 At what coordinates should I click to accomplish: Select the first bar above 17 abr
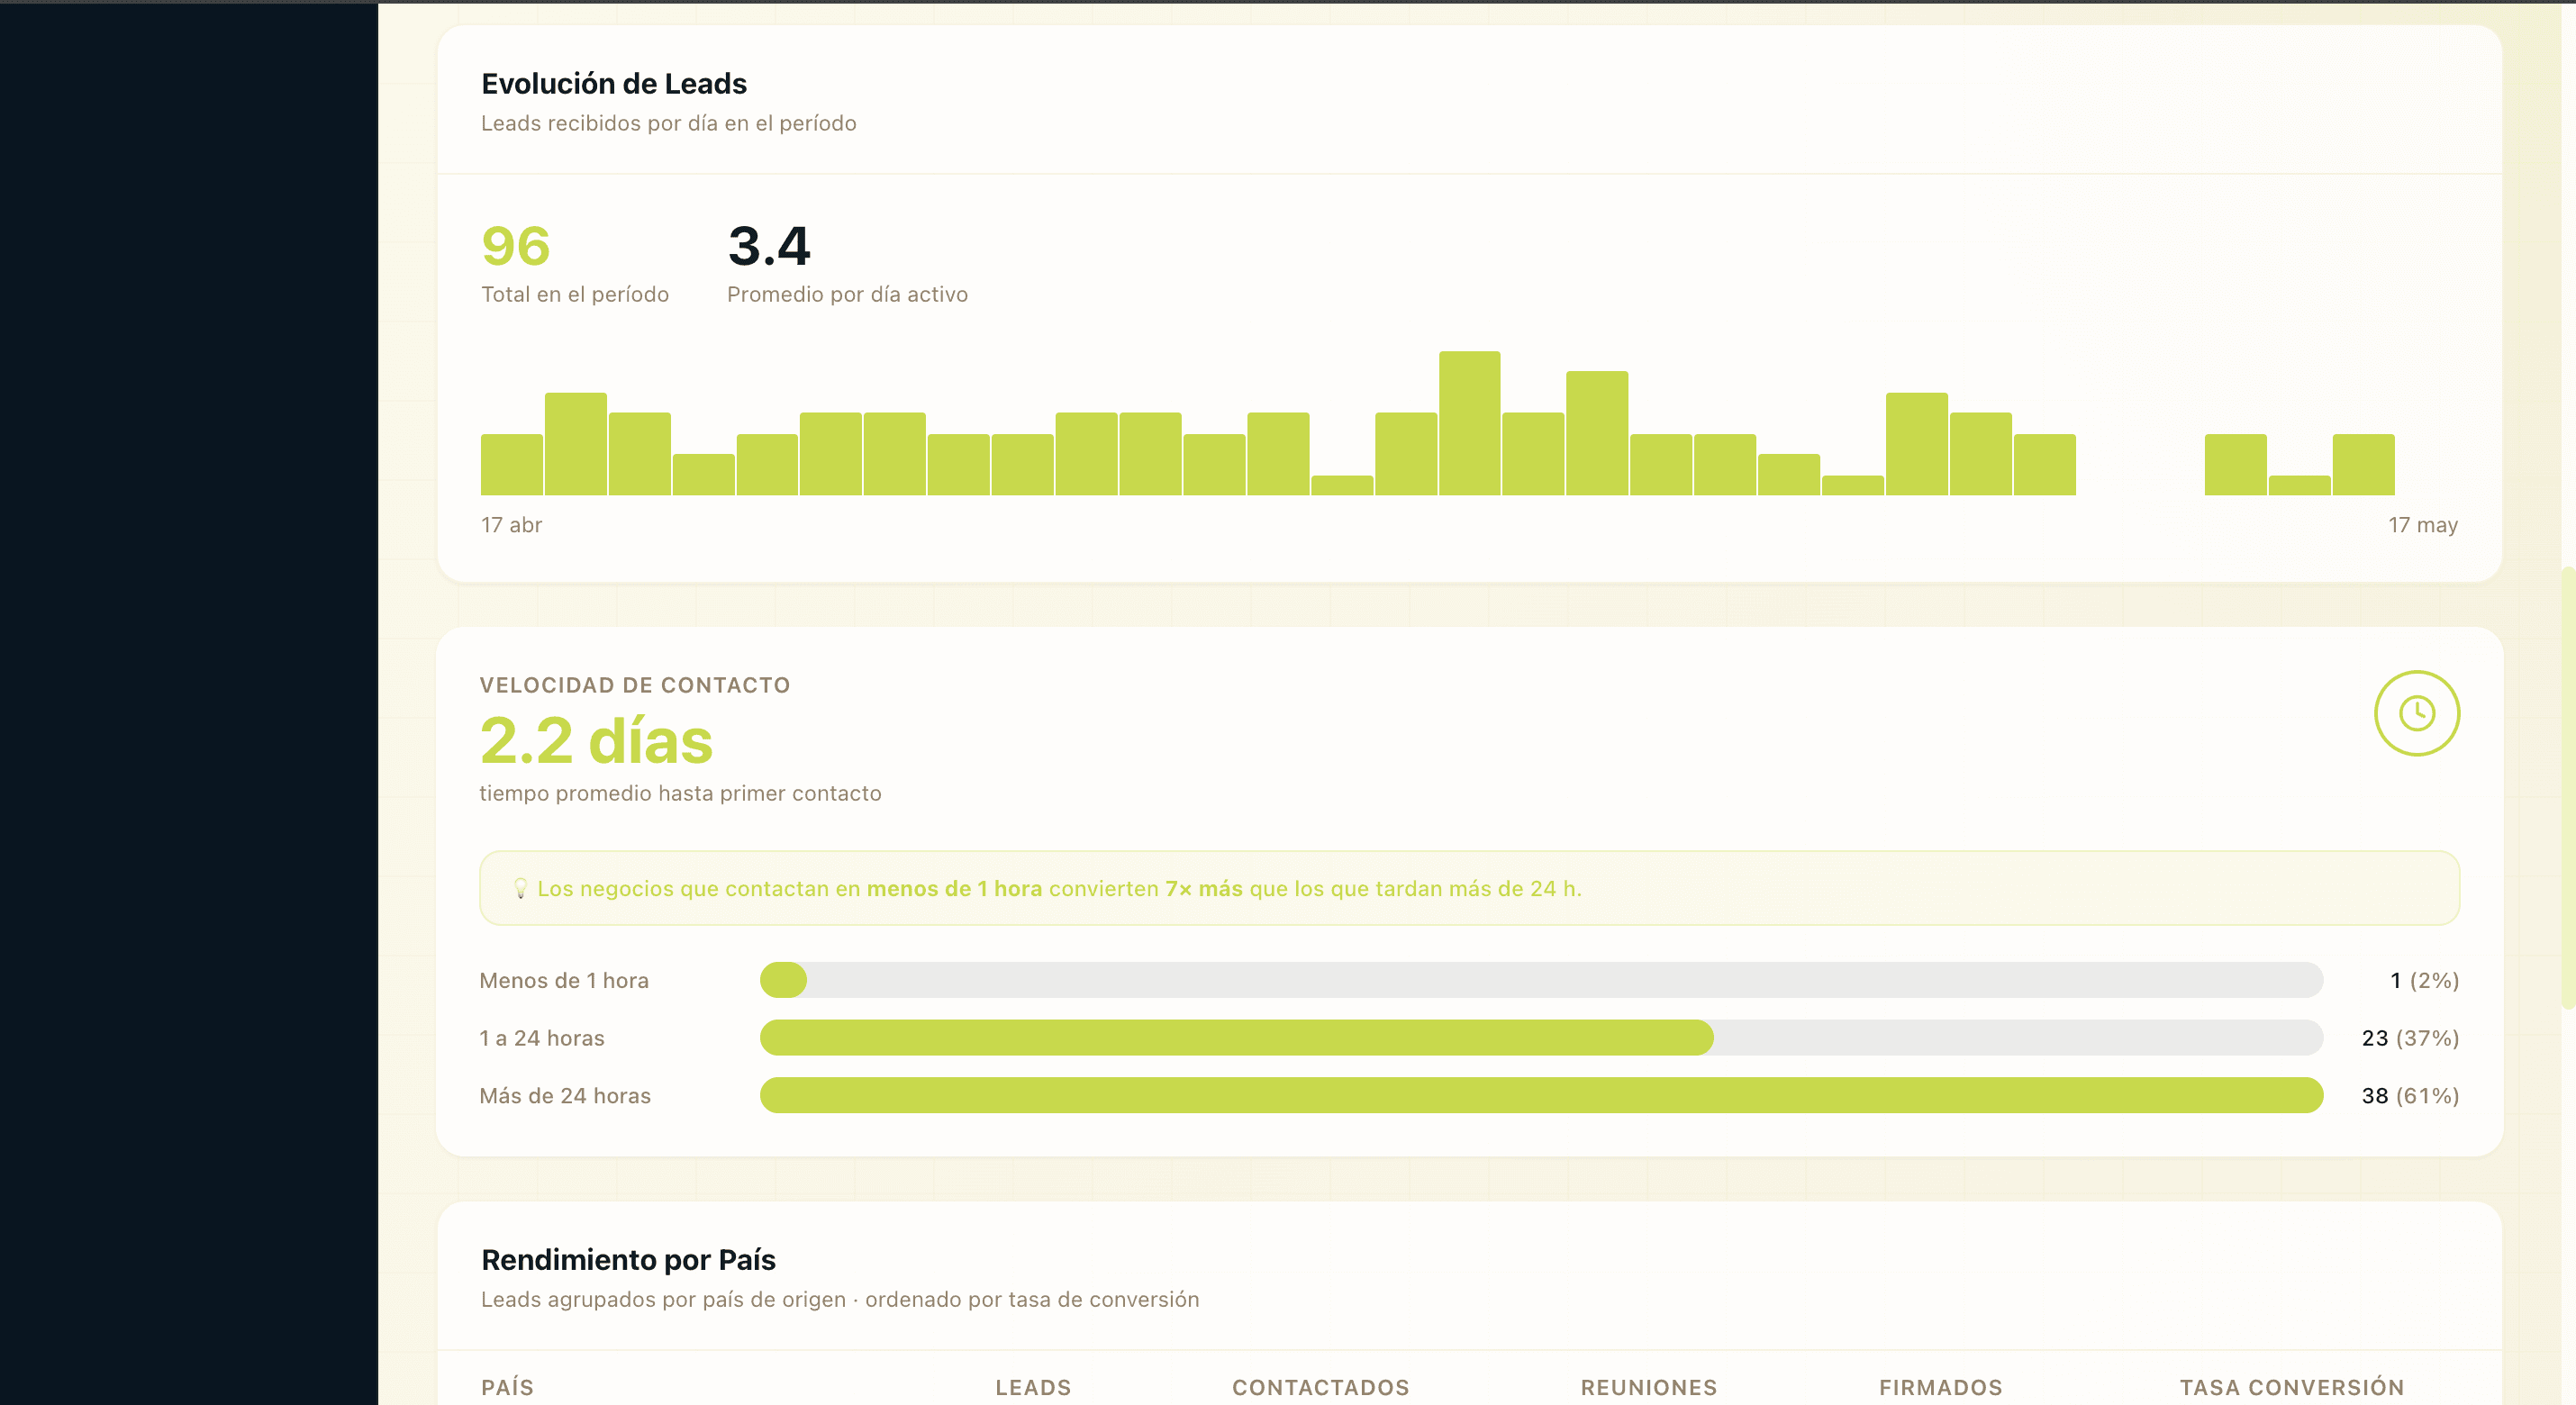[x=511, y=464]
